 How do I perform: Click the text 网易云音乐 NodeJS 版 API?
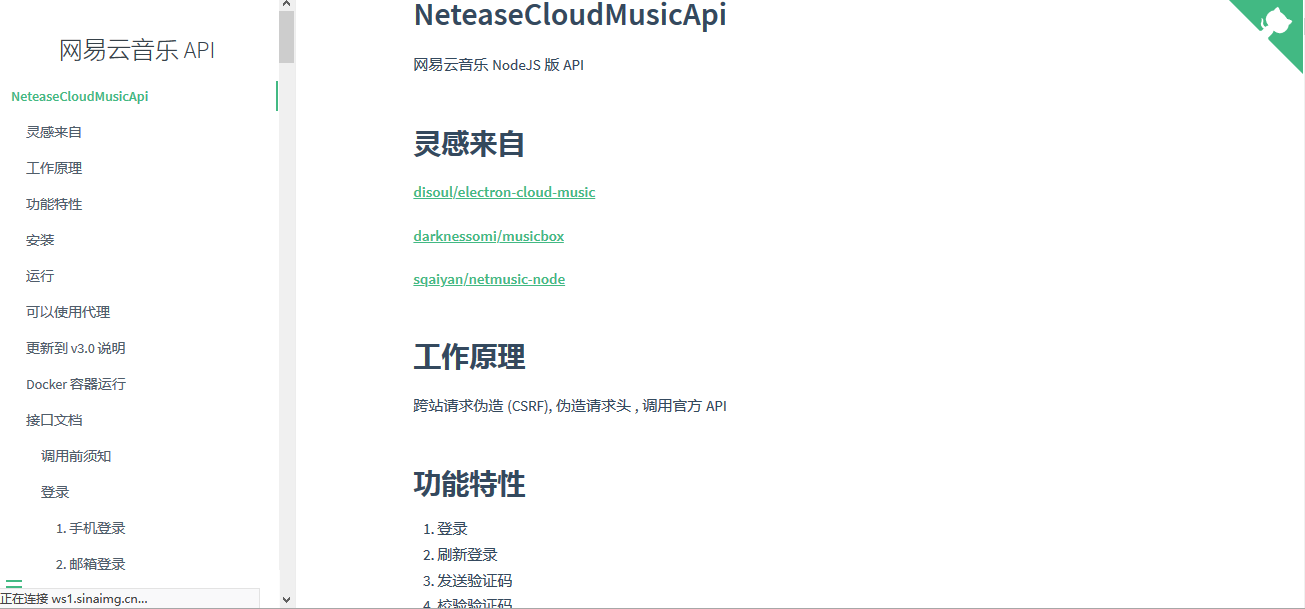pos(498,65)
